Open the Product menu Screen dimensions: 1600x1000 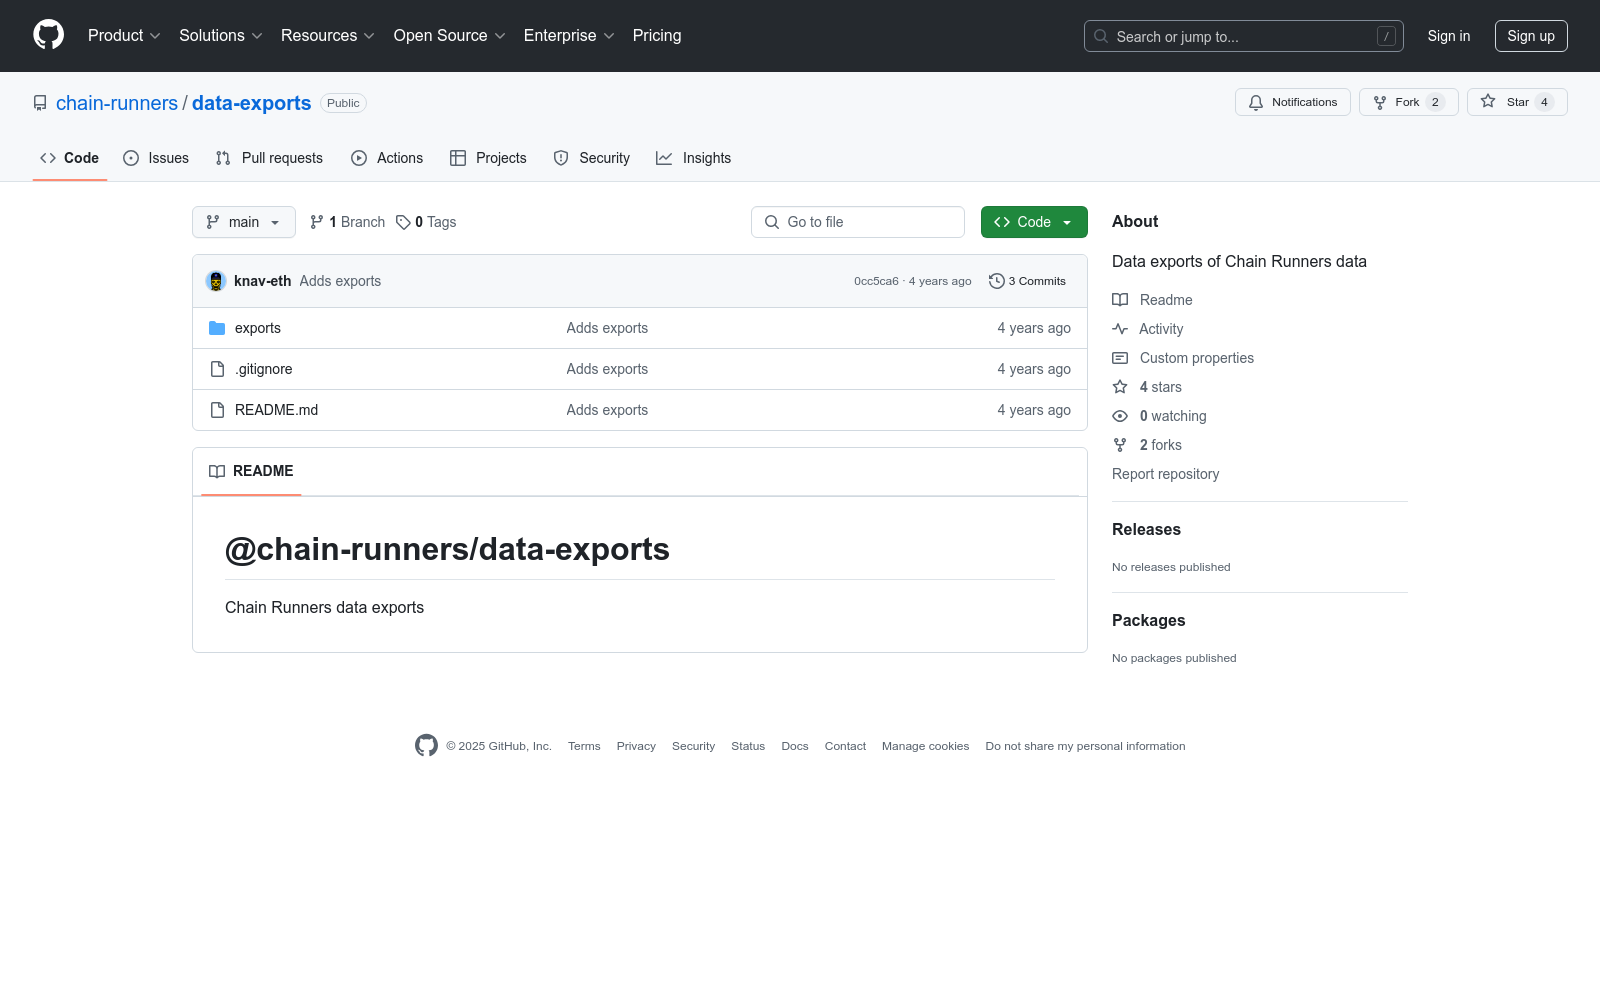[124, 36]
